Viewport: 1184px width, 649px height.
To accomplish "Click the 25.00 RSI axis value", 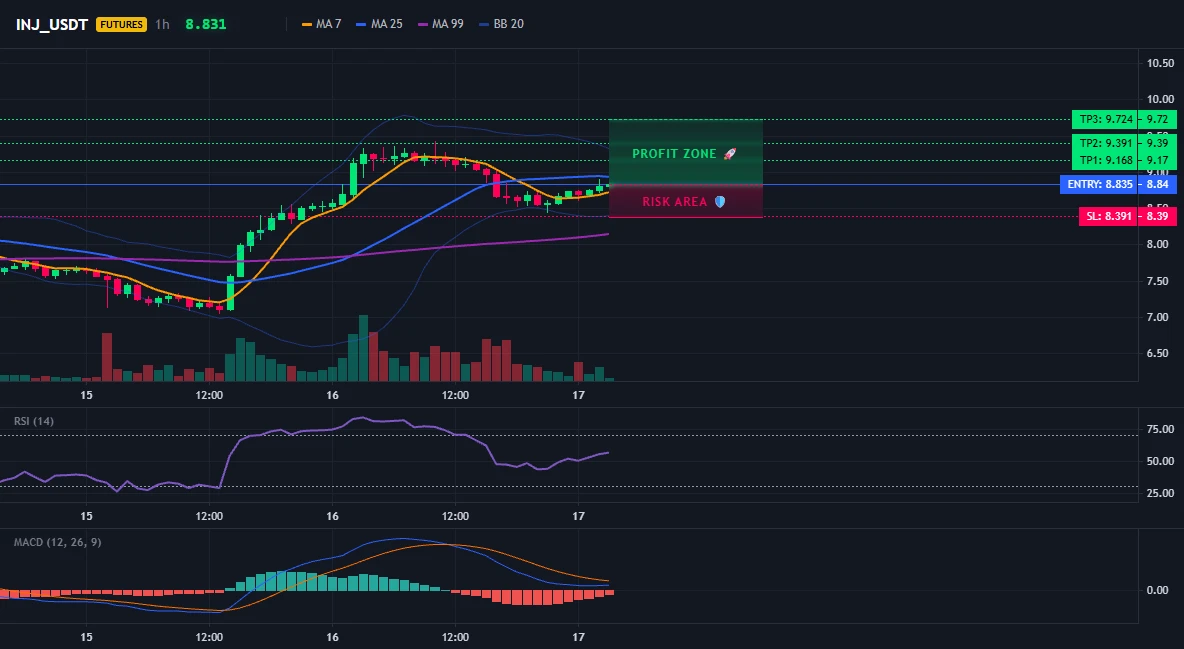I will click(x=1160, y=493).
